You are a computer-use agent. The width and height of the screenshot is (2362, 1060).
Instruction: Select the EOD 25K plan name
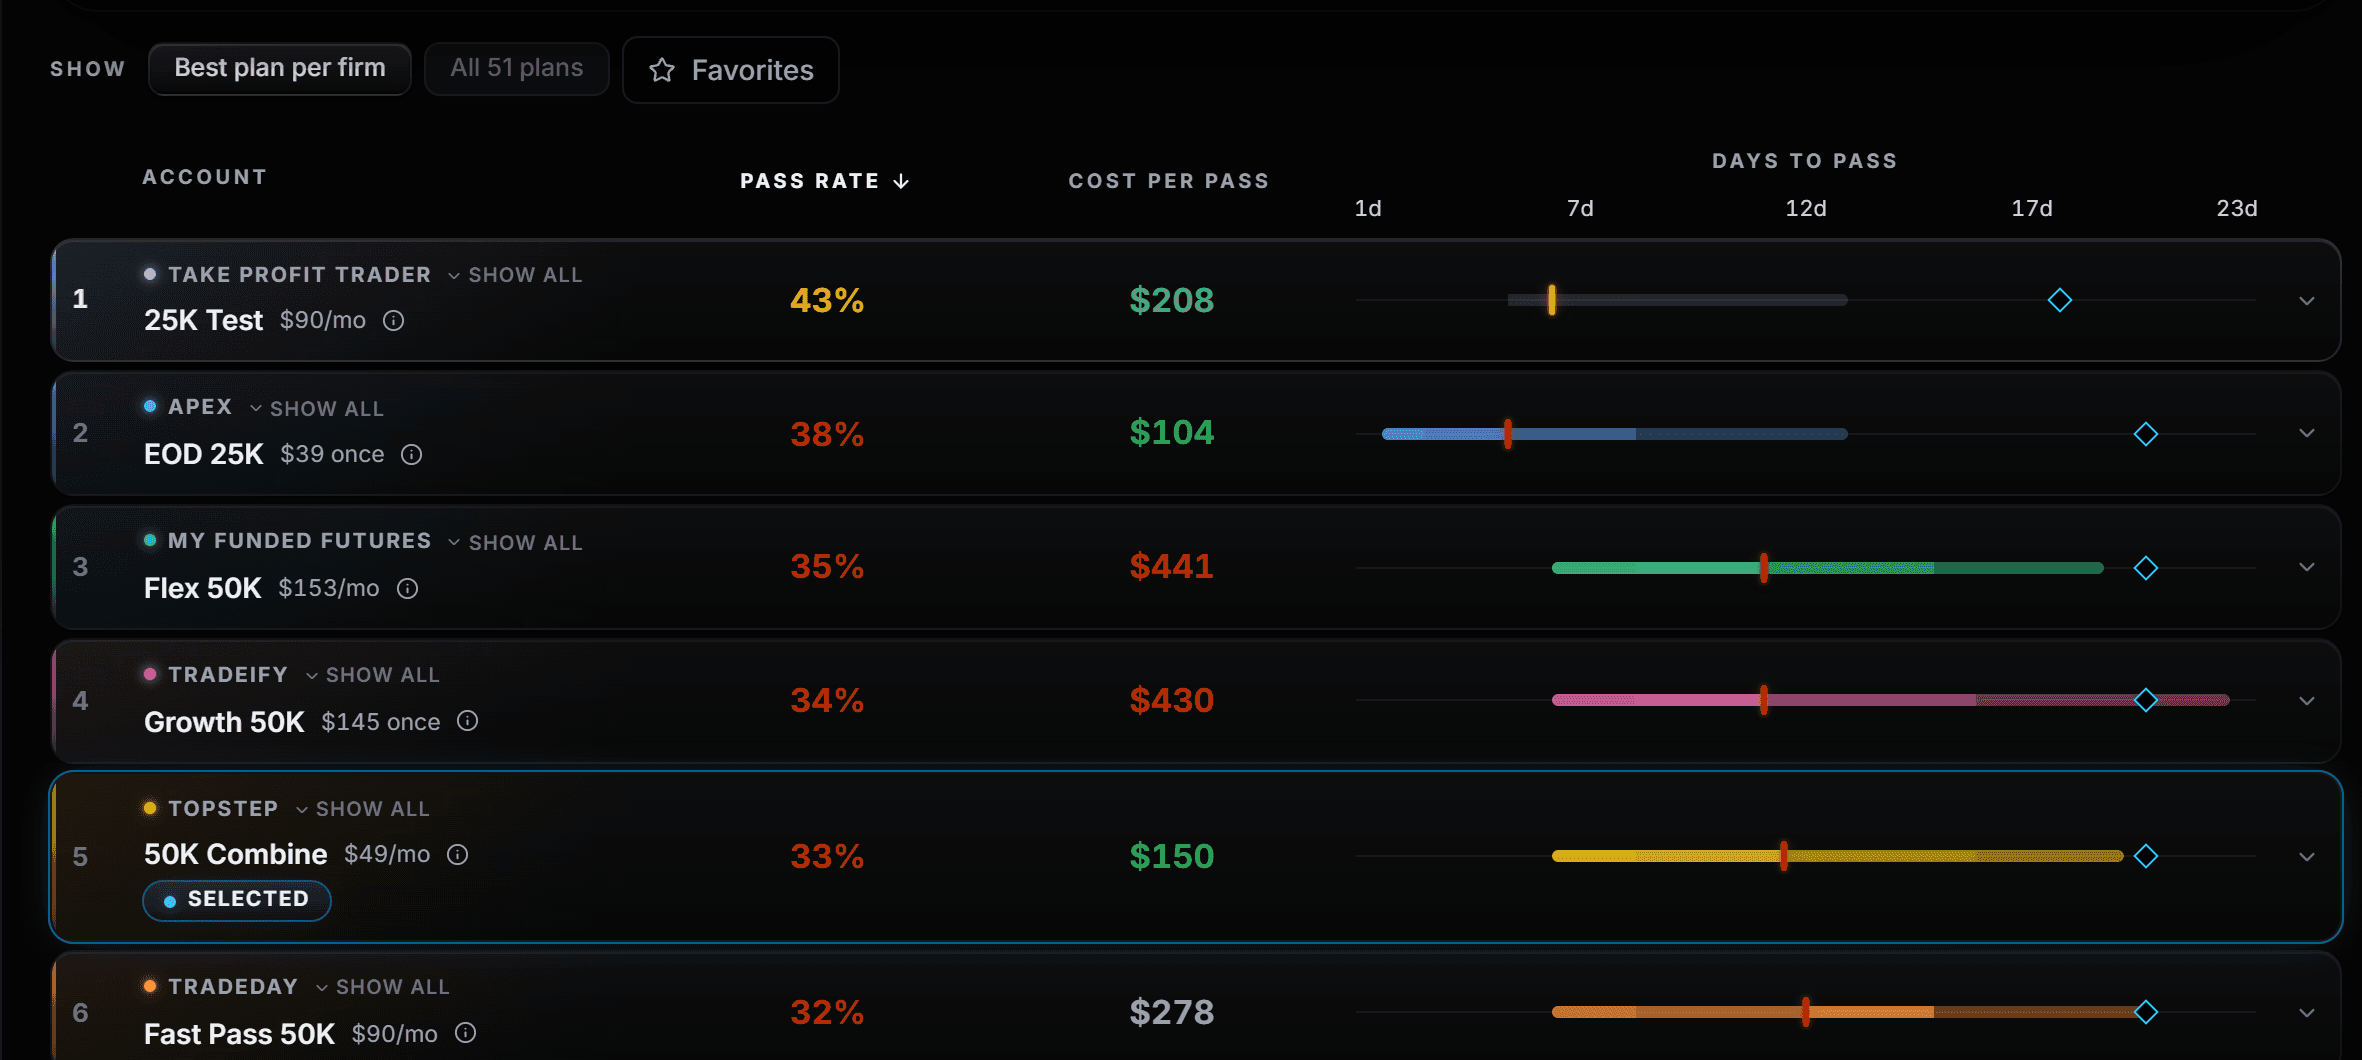click(204, 454)
